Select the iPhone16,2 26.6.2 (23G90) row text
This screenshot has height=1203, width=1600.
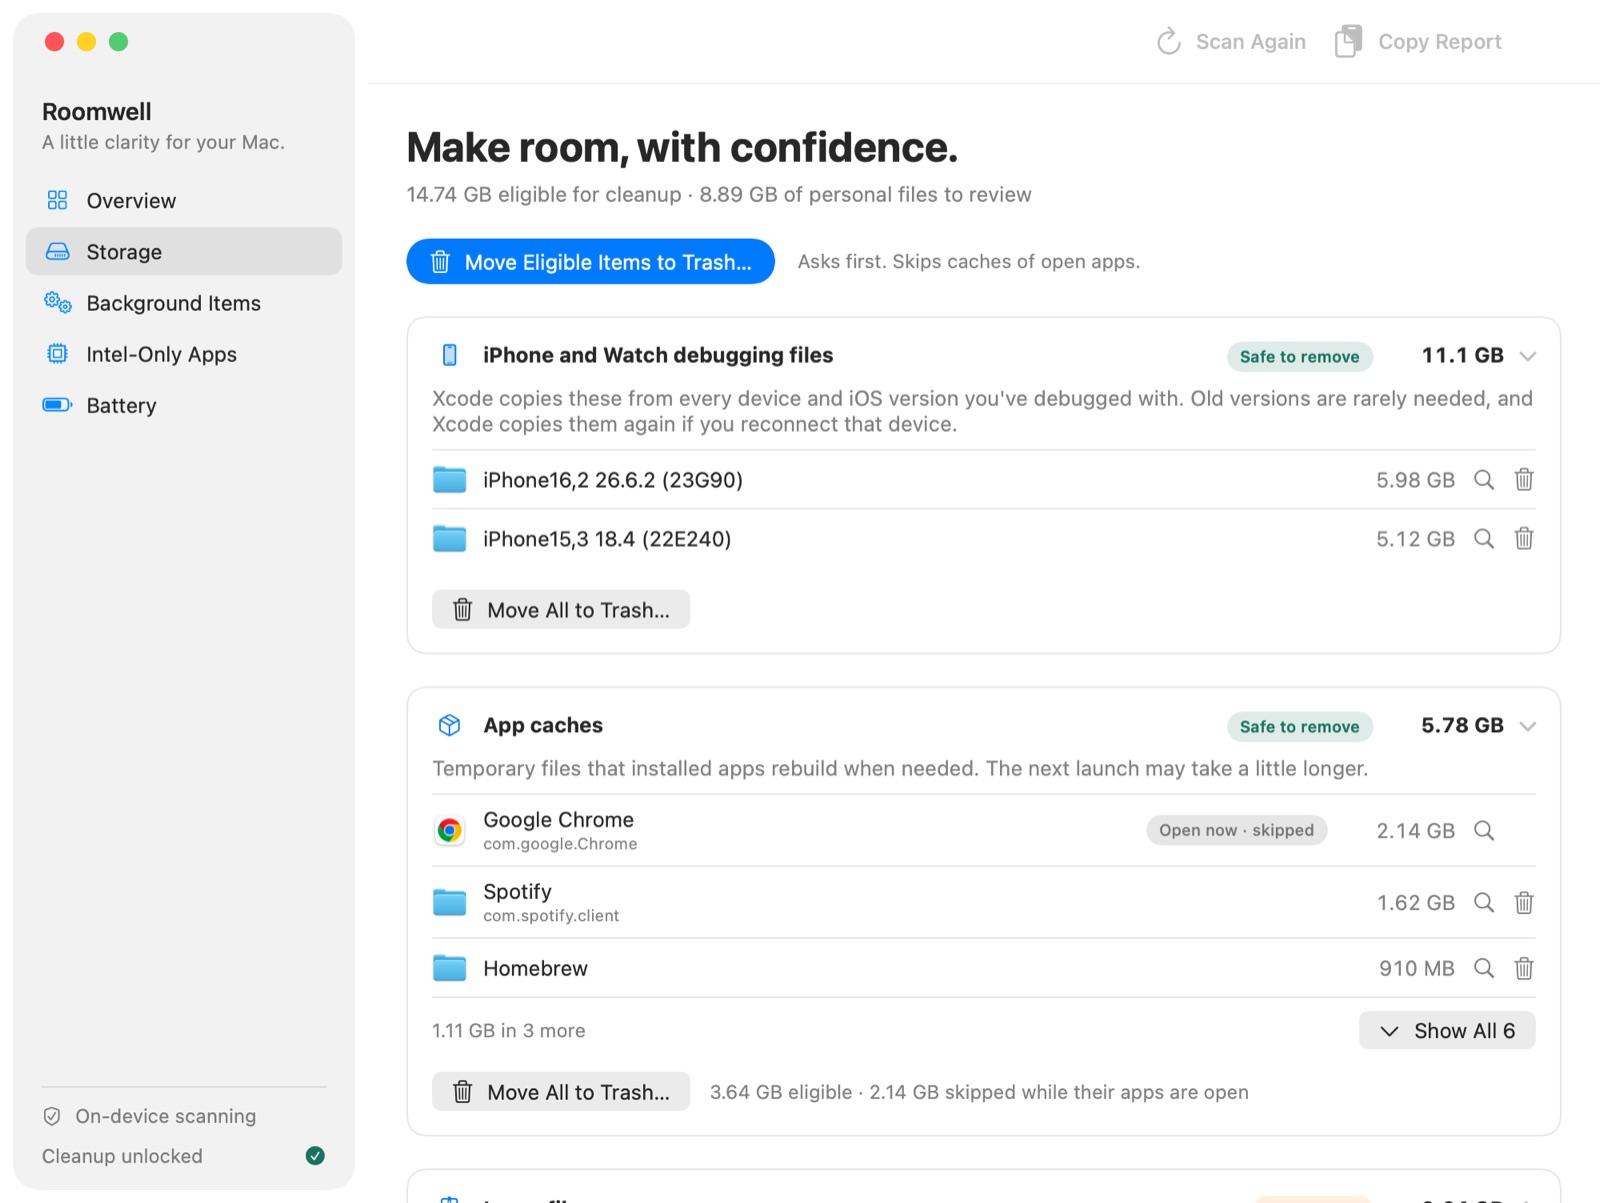(613, 480)
